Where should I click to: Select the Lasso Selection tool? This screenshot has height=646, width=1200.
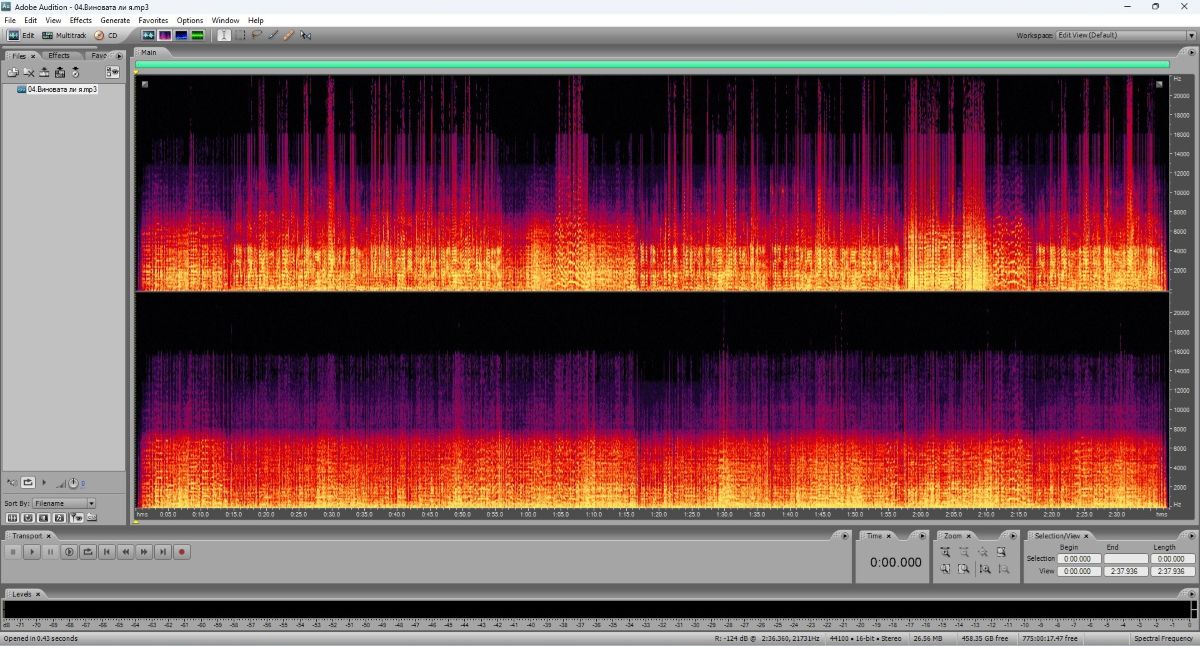pyautogui.click(x=256, y=35)
